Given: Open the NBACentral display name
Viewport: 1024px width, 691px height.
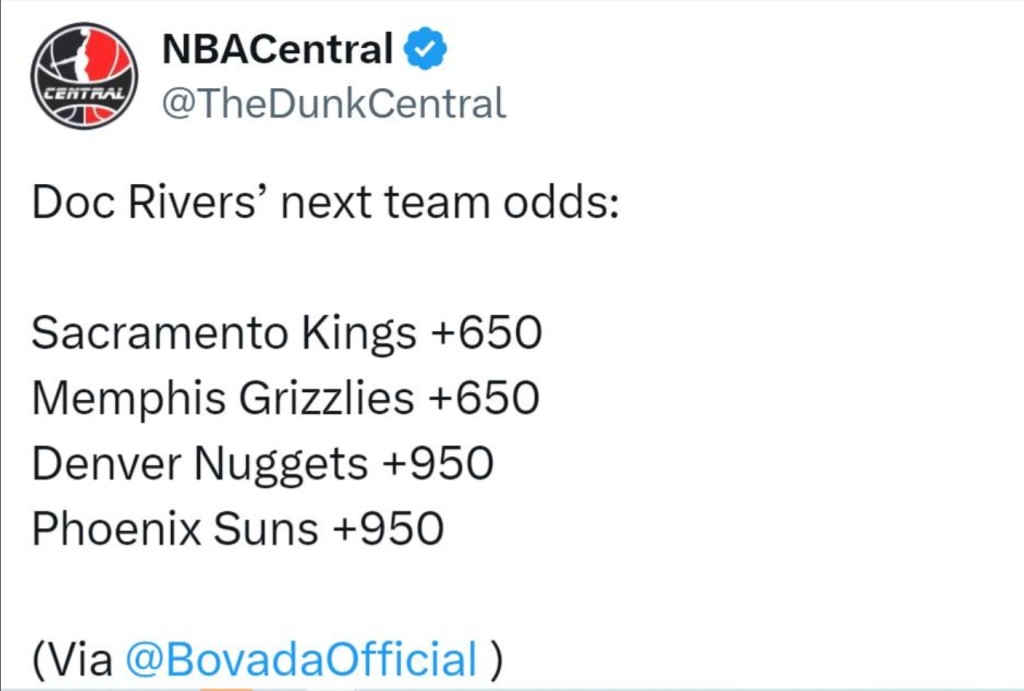Looking at the screenshot, I should (x=277, y=49).
